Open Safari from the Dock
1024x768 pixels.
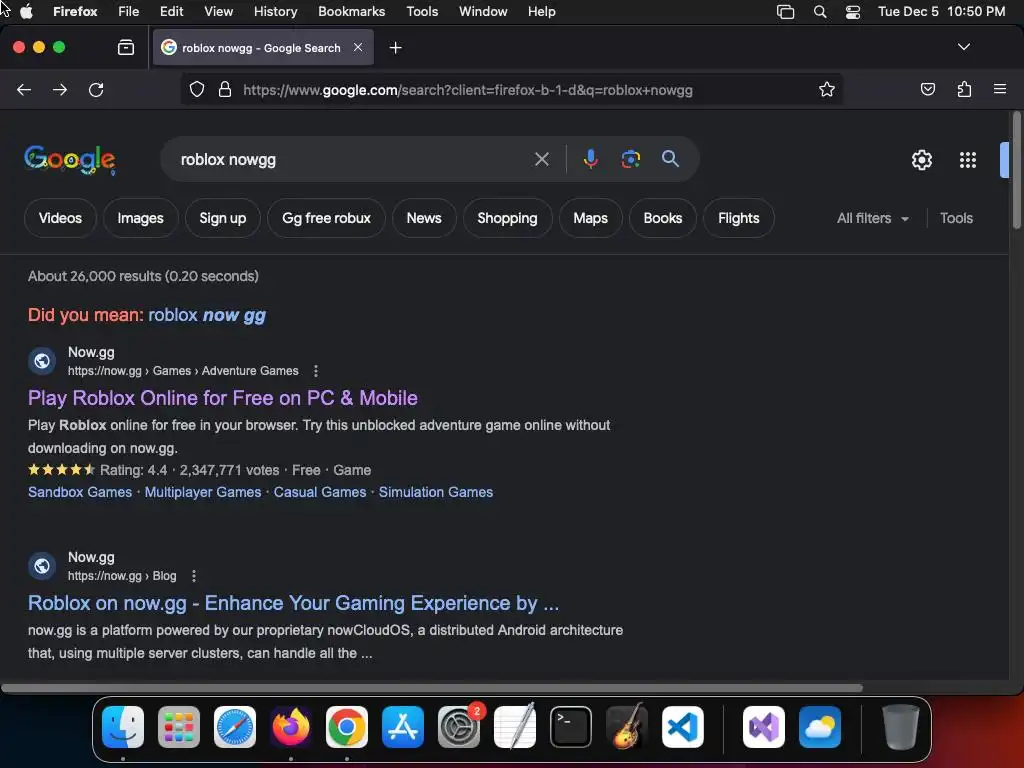pyautogui.click(x=235, y=727)
